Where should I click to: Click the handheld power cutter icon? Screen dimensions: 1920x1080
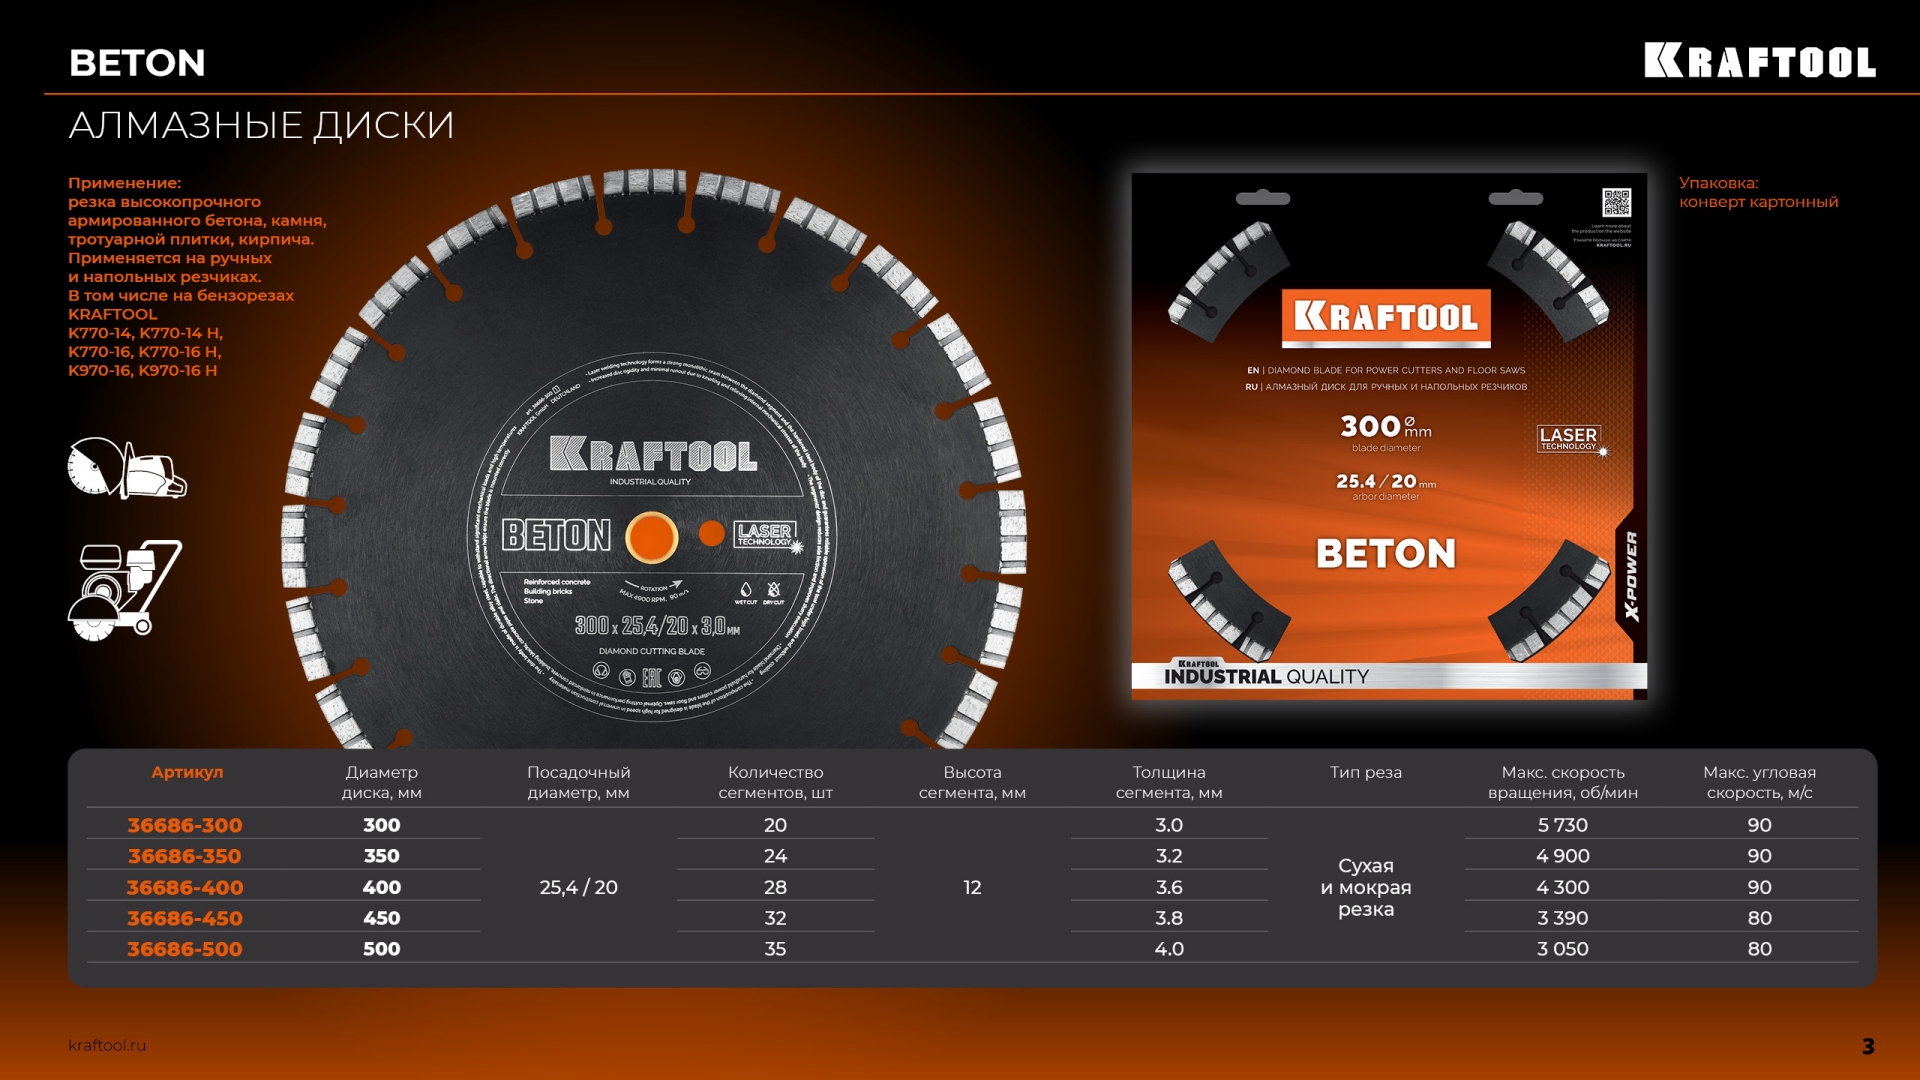tap(127, 468)
